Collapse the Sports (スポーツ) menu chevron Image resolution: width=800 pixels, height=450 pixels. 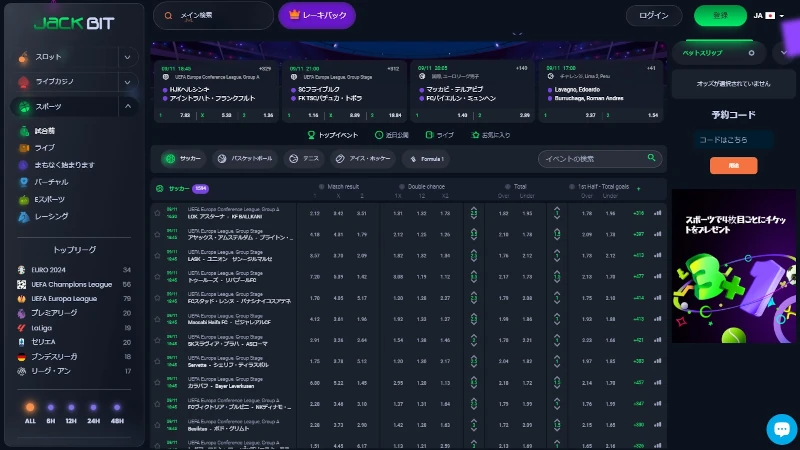[127, 106]
